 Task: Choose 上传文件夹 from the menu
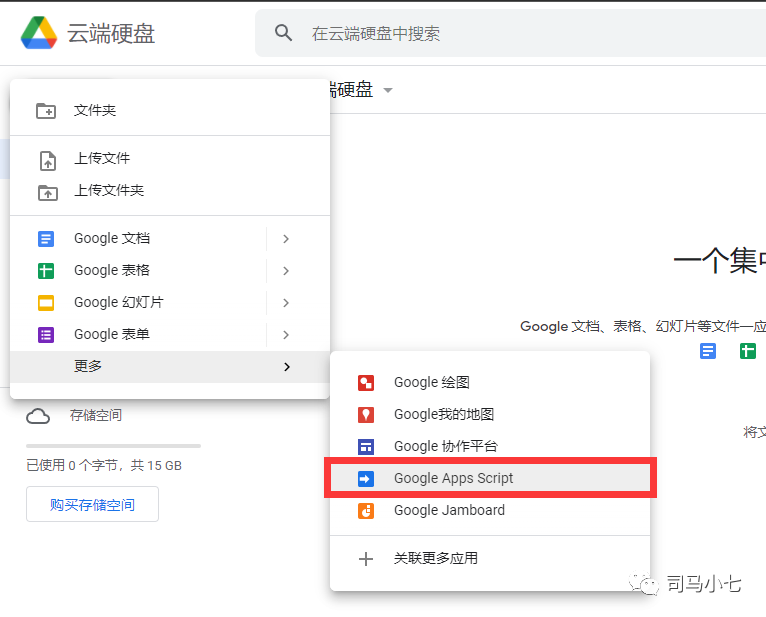(x=170, y=191)
